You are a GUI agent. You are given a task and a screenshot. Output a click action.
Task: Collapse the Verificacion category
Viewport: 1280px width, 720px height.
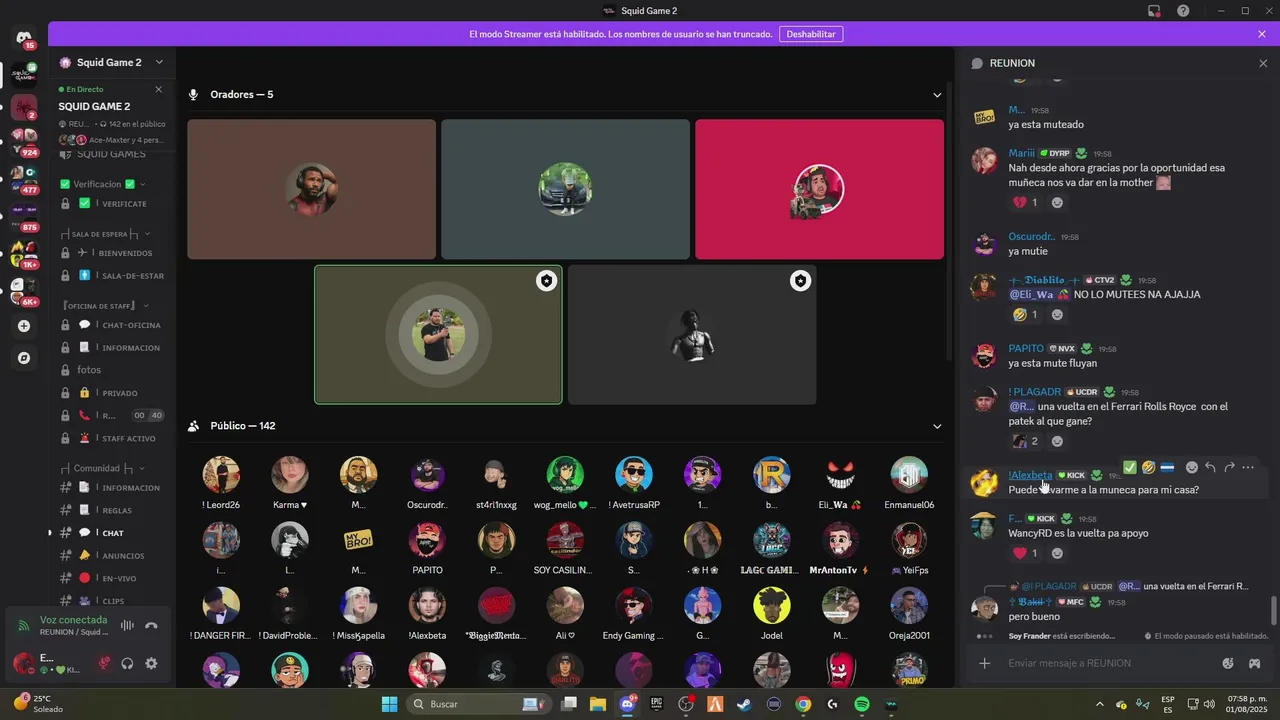click(x=103, y=184)
